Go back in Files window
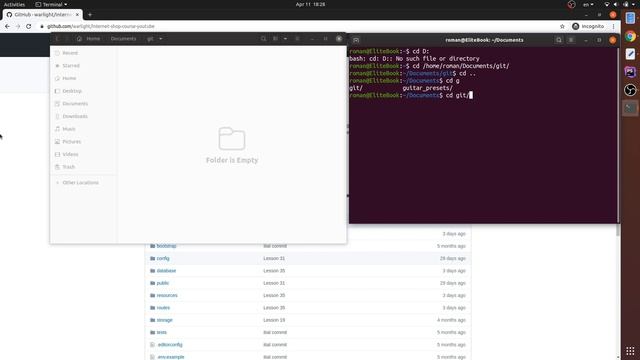Image resolution: width=640 pixels, height=360 pixels. click(x=57, y=38)
